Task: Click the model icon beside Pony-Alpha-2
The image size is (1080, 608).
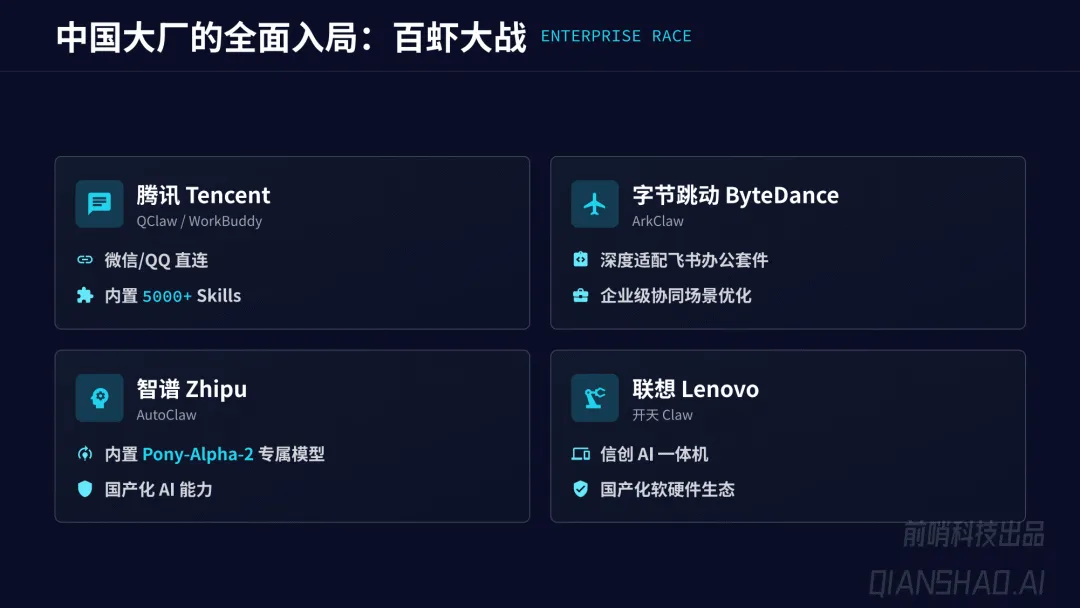Action: coord(85,454)
